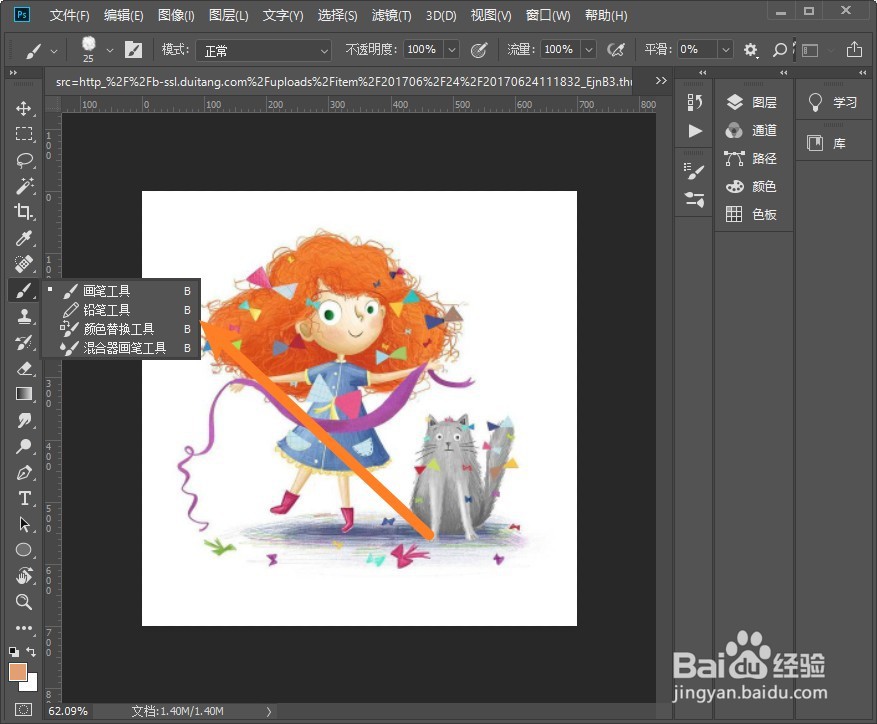Screen dimensions: 877x724
Task: Open the 色板 panel
Action: pos(752,214)
